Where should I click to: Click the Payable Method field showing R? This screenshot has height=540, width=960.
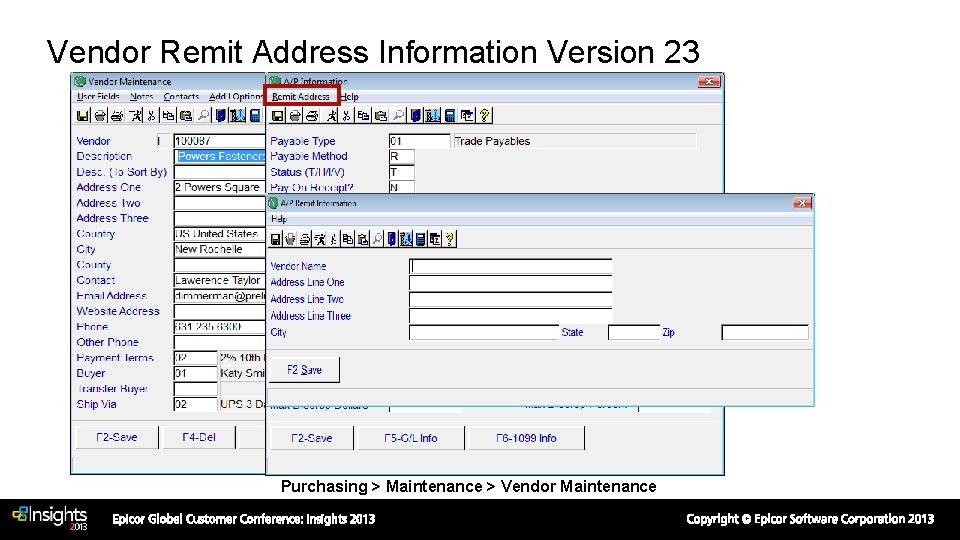coord(402,156)
